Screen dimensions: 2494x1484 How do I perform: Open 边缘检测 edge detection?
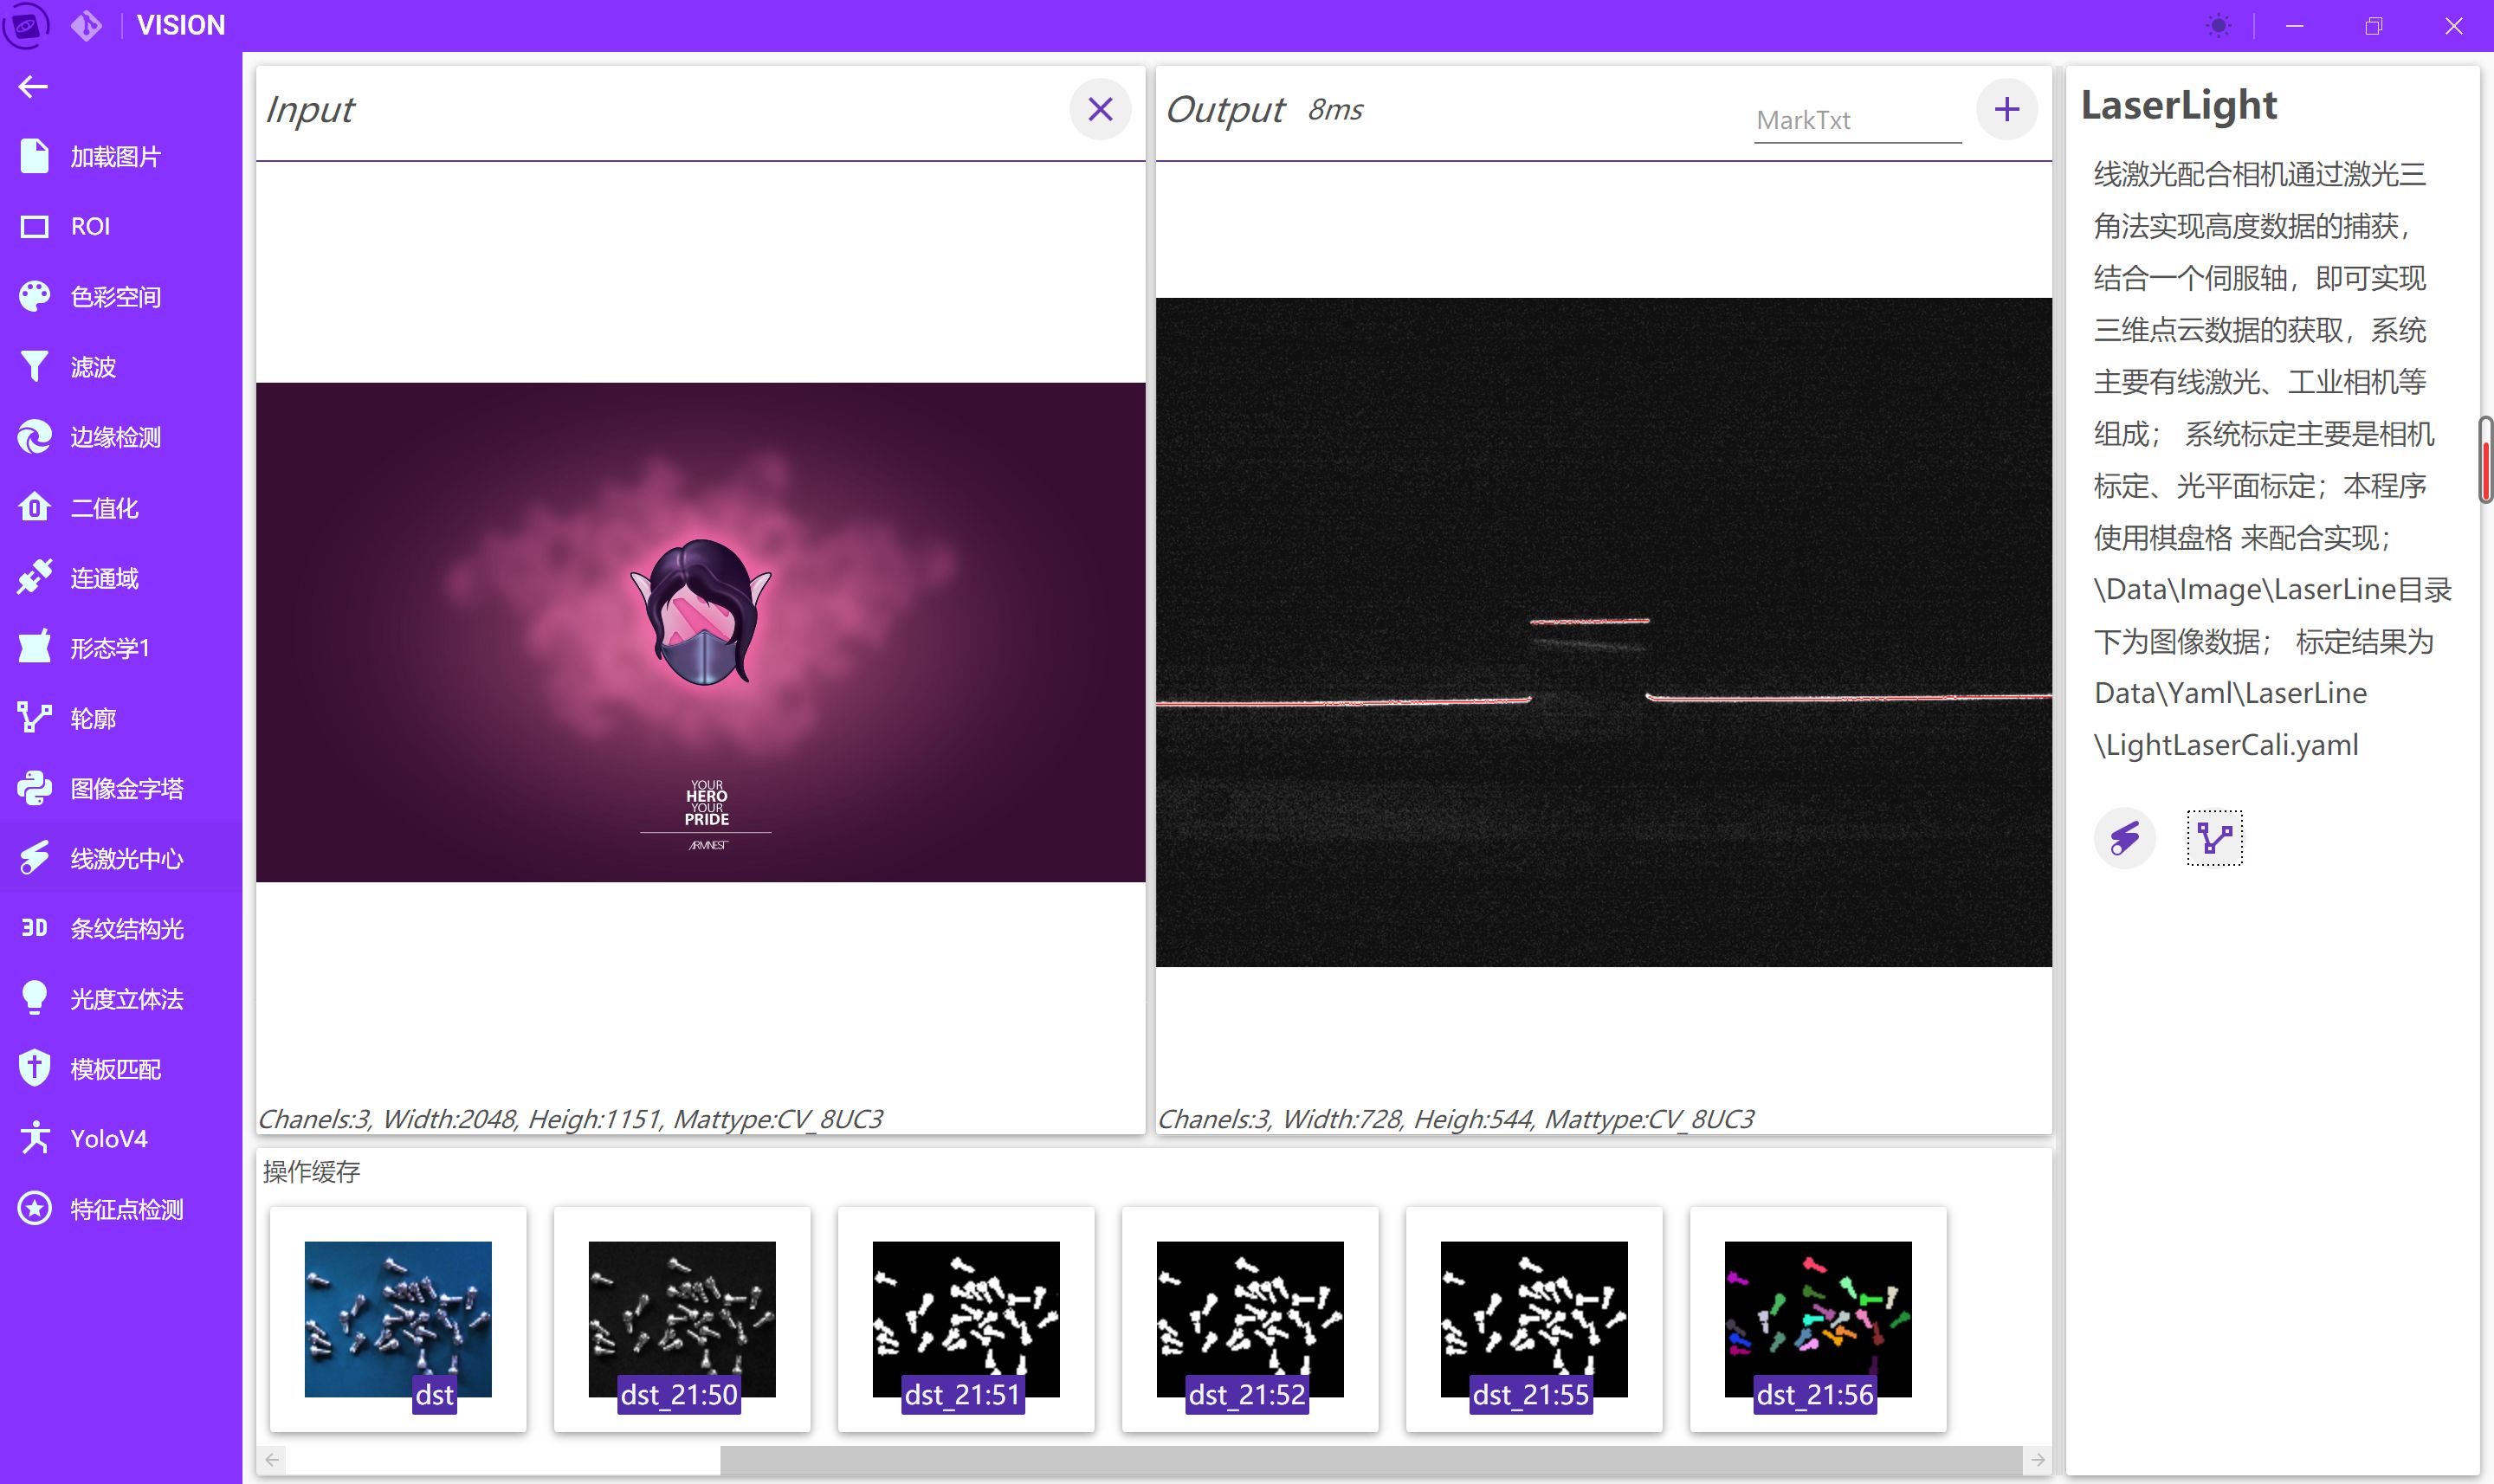114,437
